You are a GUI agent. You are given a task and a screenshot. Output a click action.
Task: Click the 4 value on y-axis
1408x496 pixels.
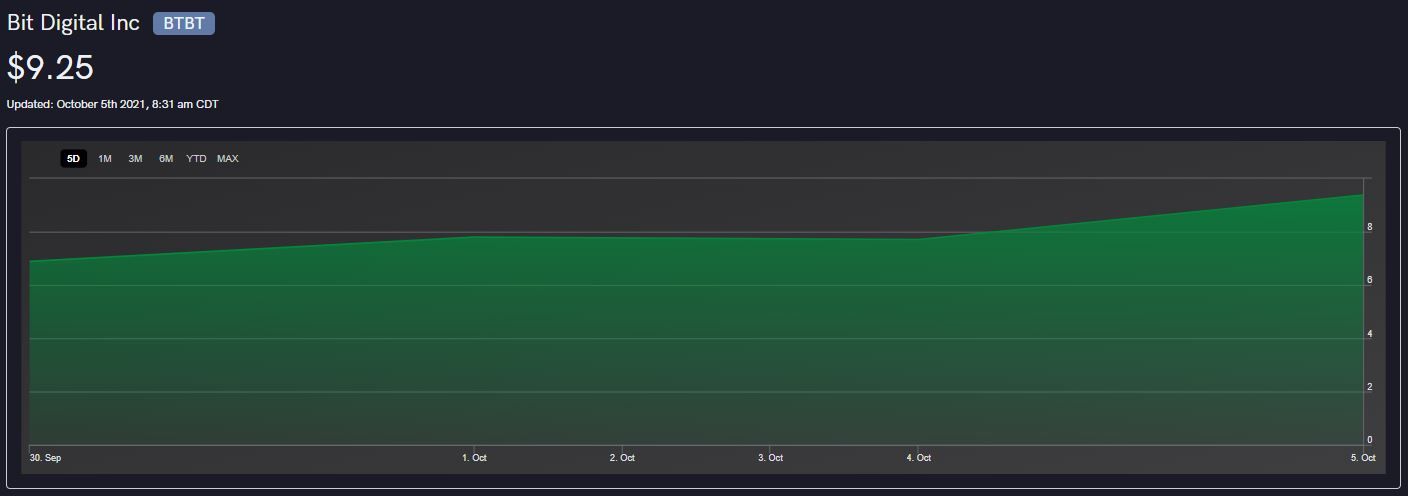click(x=1370, y=334)
